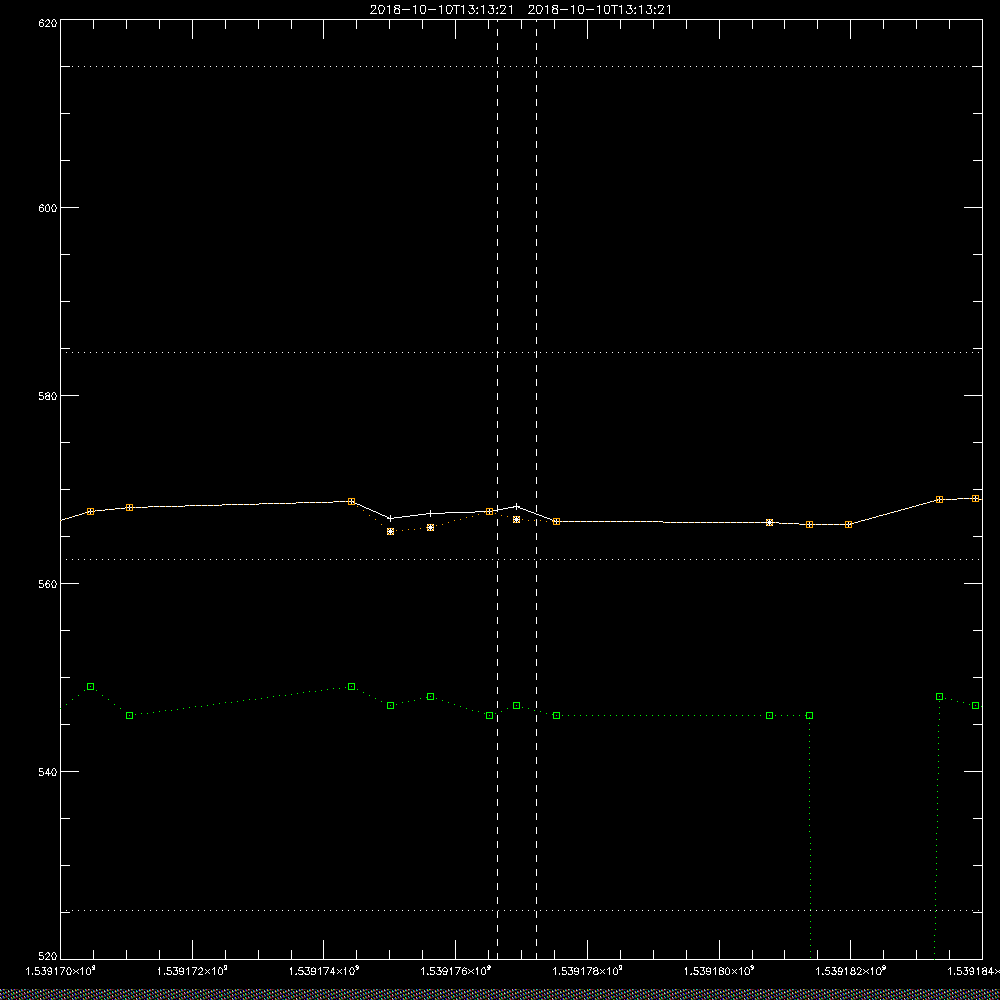Click the lowest orange marker in the dip
Screen dimensions: 1000x1000
[x=390, y=531]
